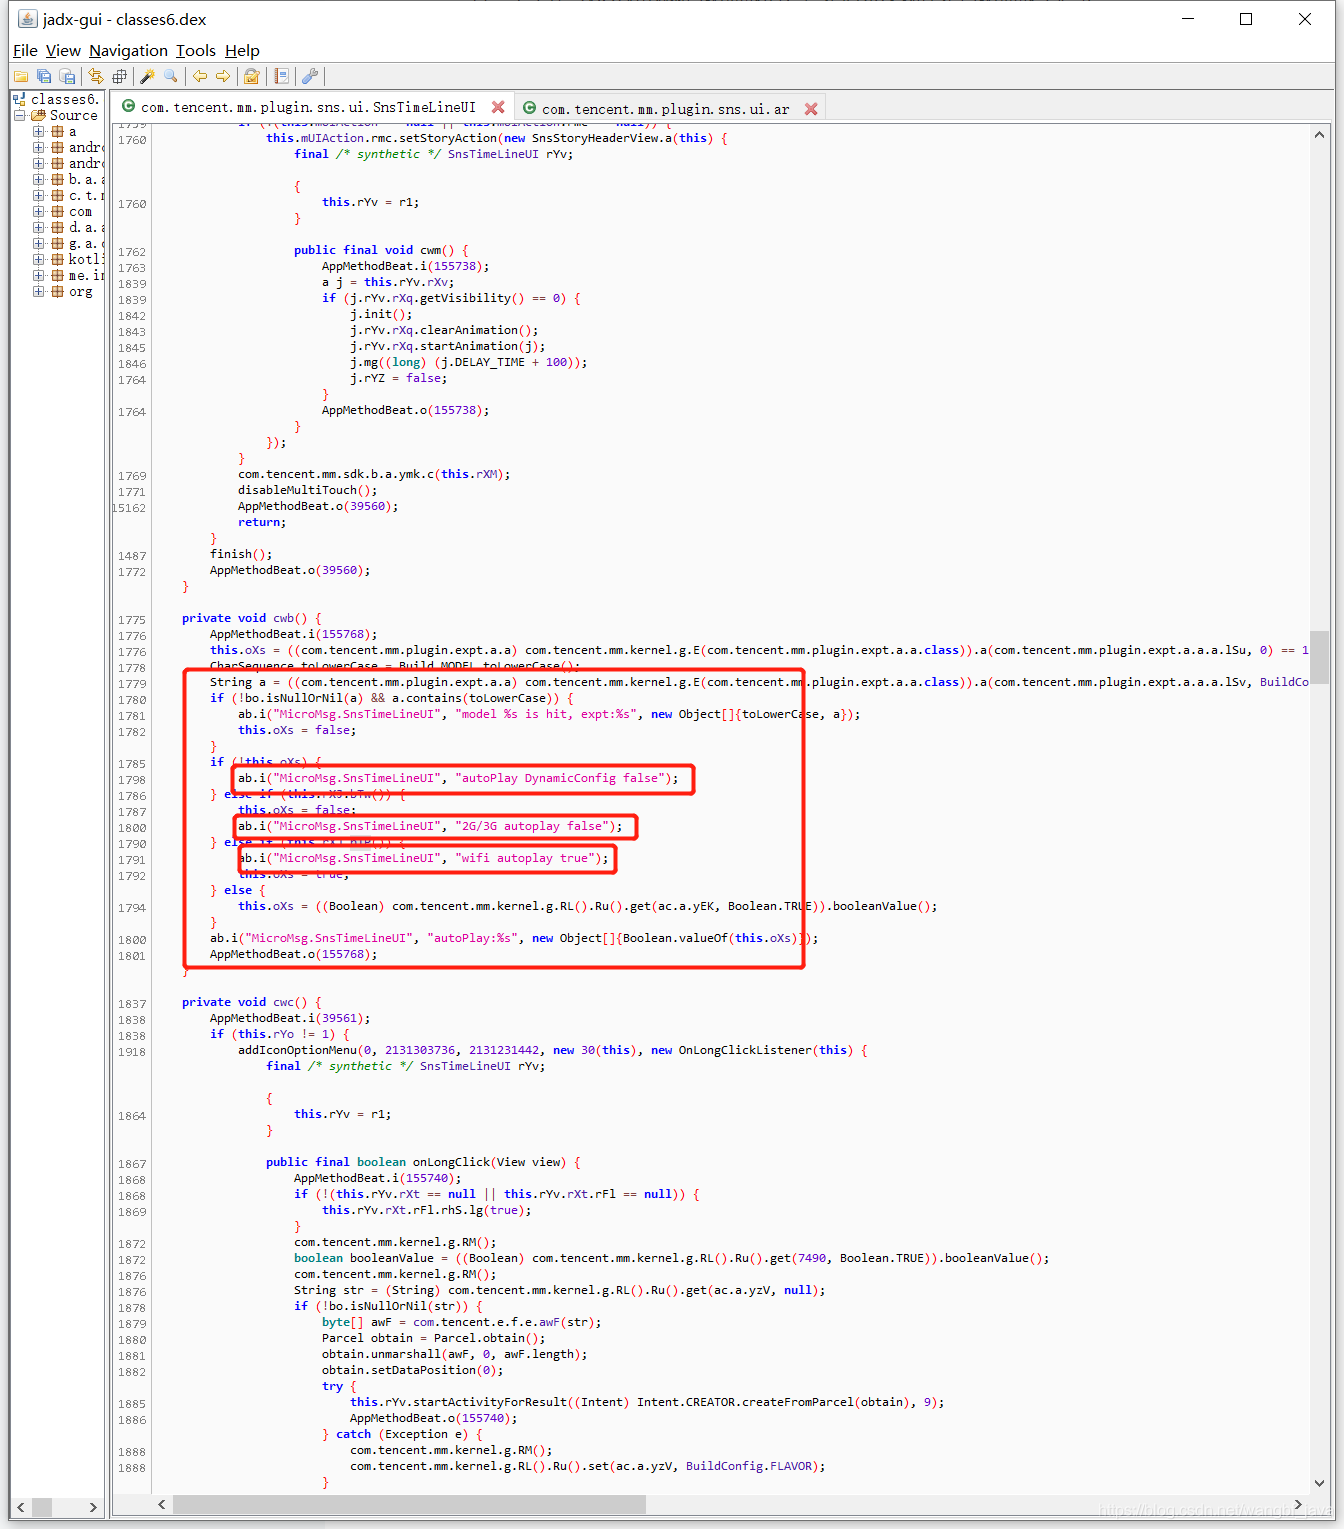The width and height of the screenshot is (1344, 1529).
Task: Expand the 'g.a.' package node
Action: tap(39, 243)
